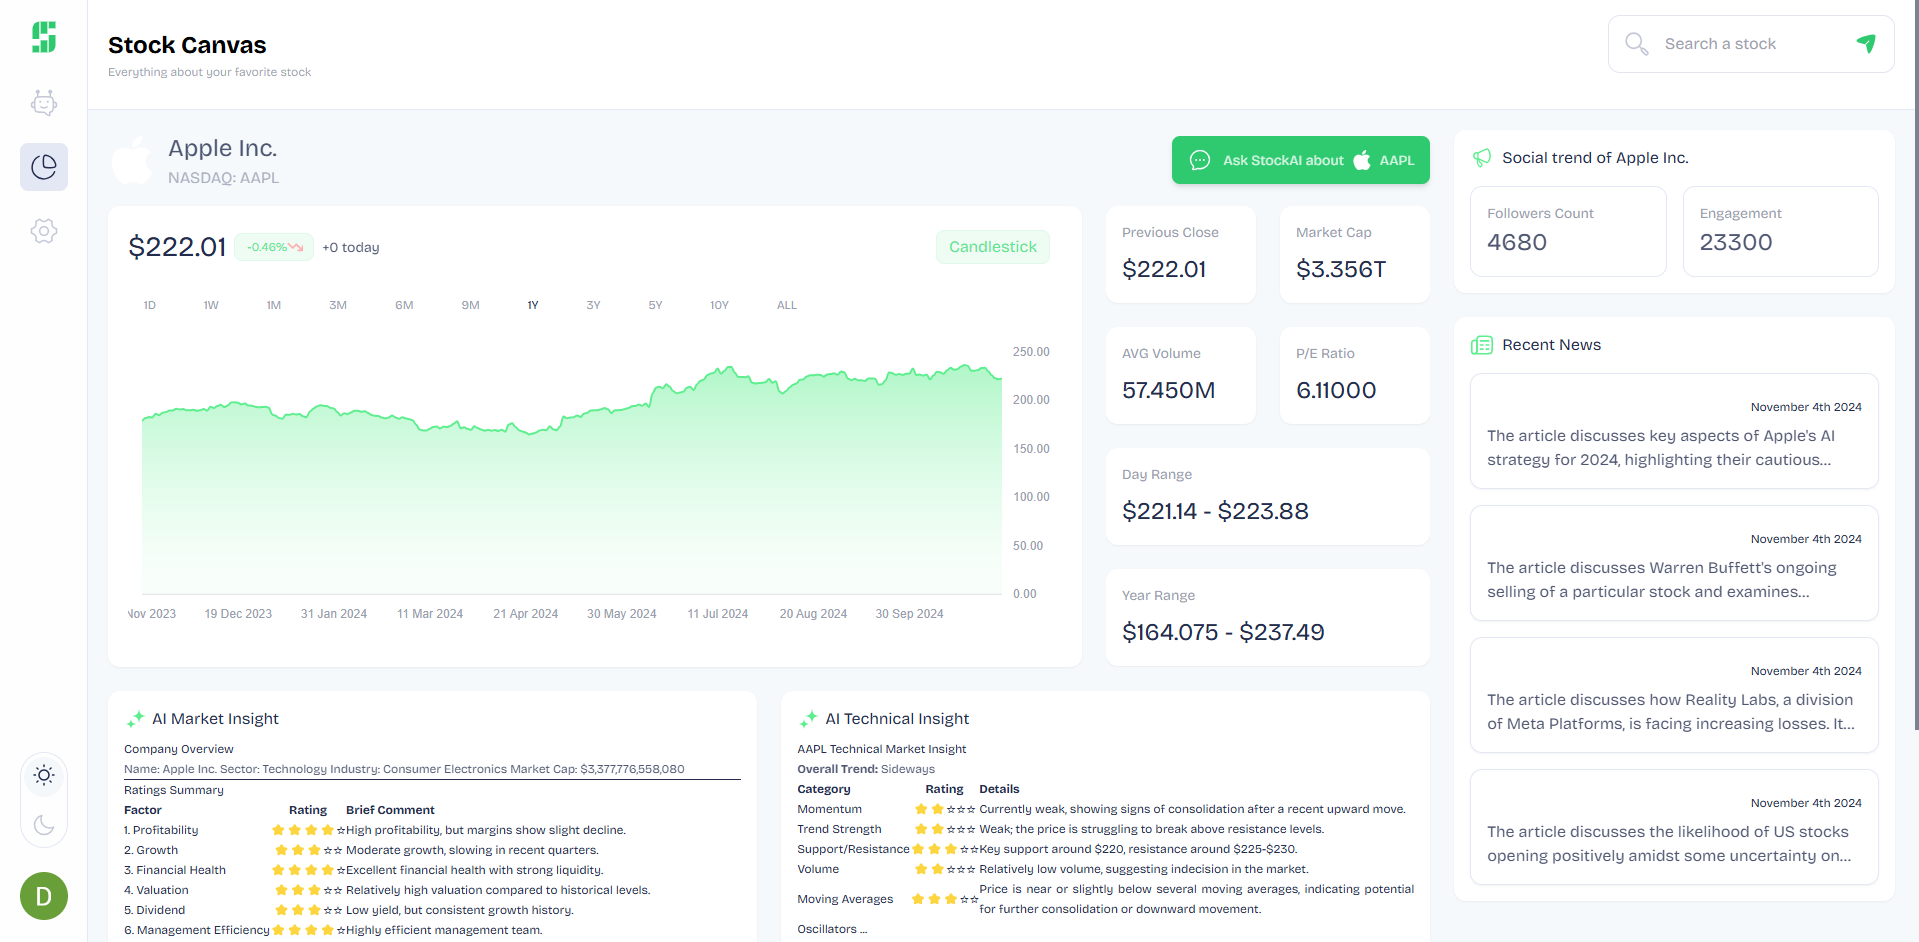Select the 1W time range
This screenshot has width=1919, height=942.
211,305
